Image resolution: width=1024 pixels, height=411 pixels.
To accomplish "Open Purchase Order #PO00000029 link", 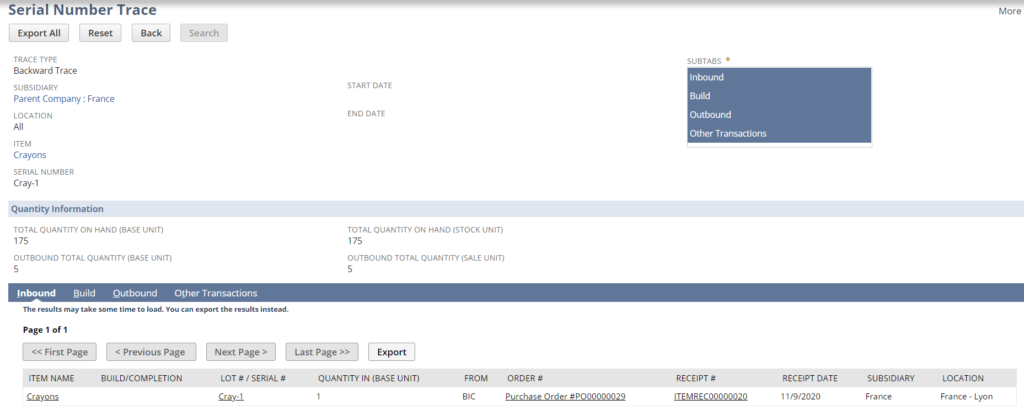I will 566,396.
